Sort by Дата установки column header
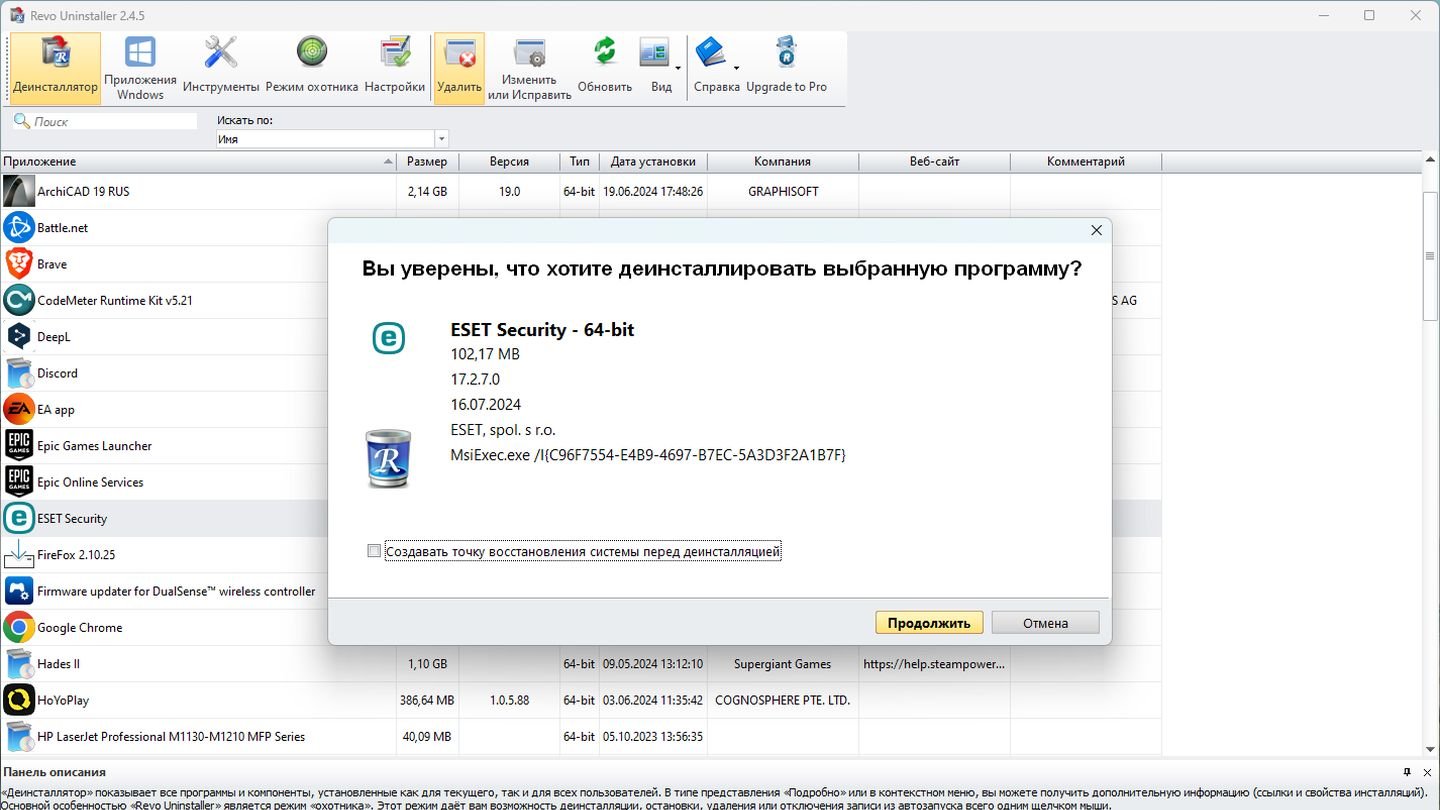The width and height of the screenshot is (1440, 810). click(653, 161)
